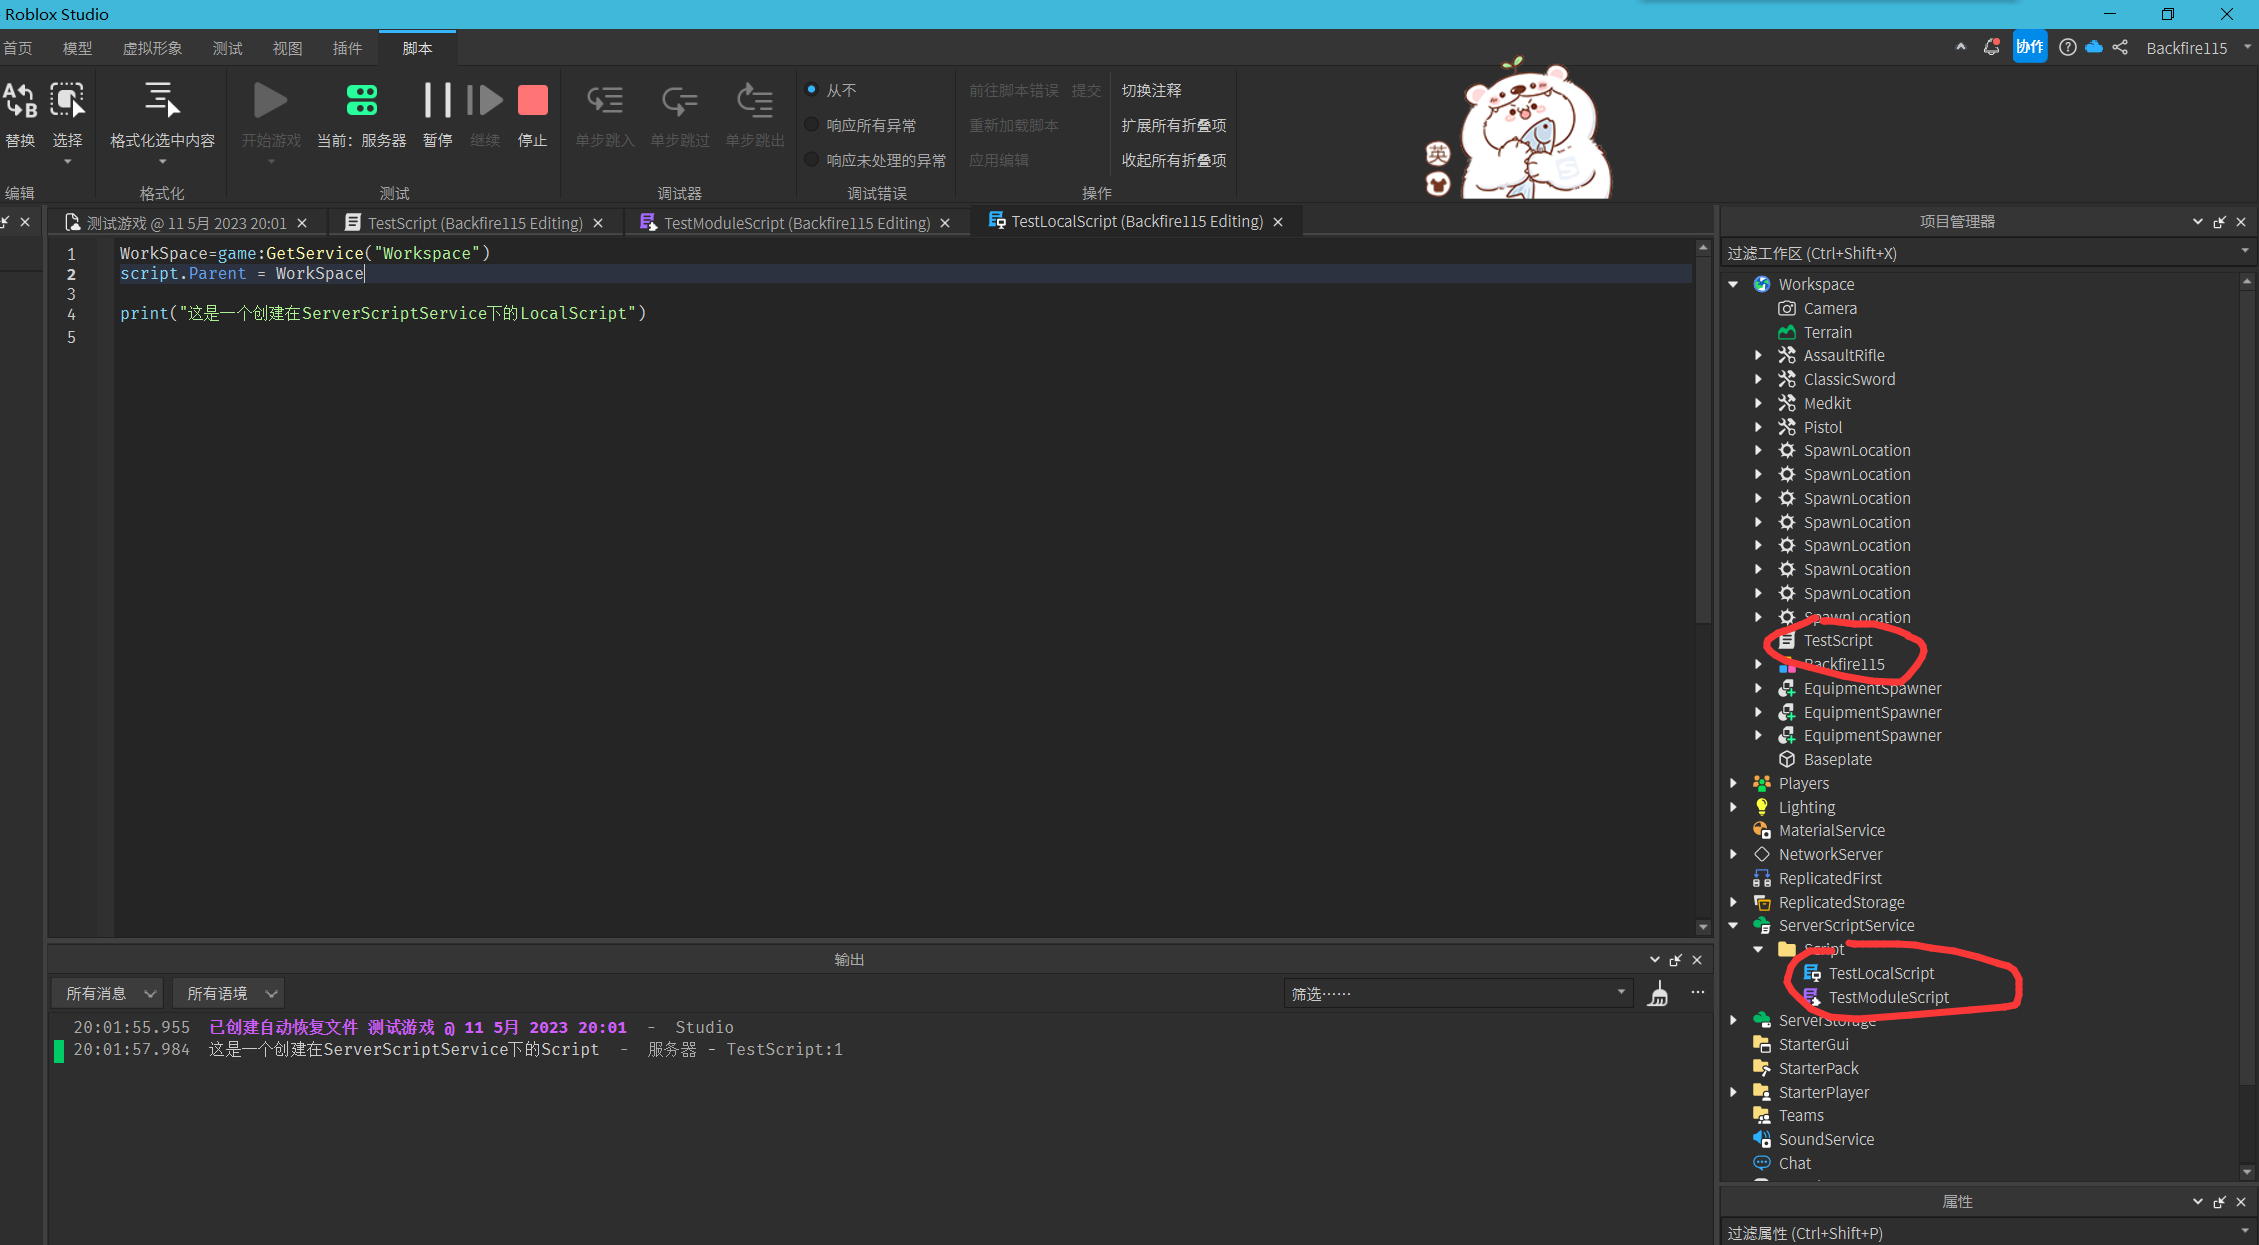This screenshot has height=1245, width=2259.
Task: Click the greyed Play (开始游戏) button
Action: [x=270, y=100]
